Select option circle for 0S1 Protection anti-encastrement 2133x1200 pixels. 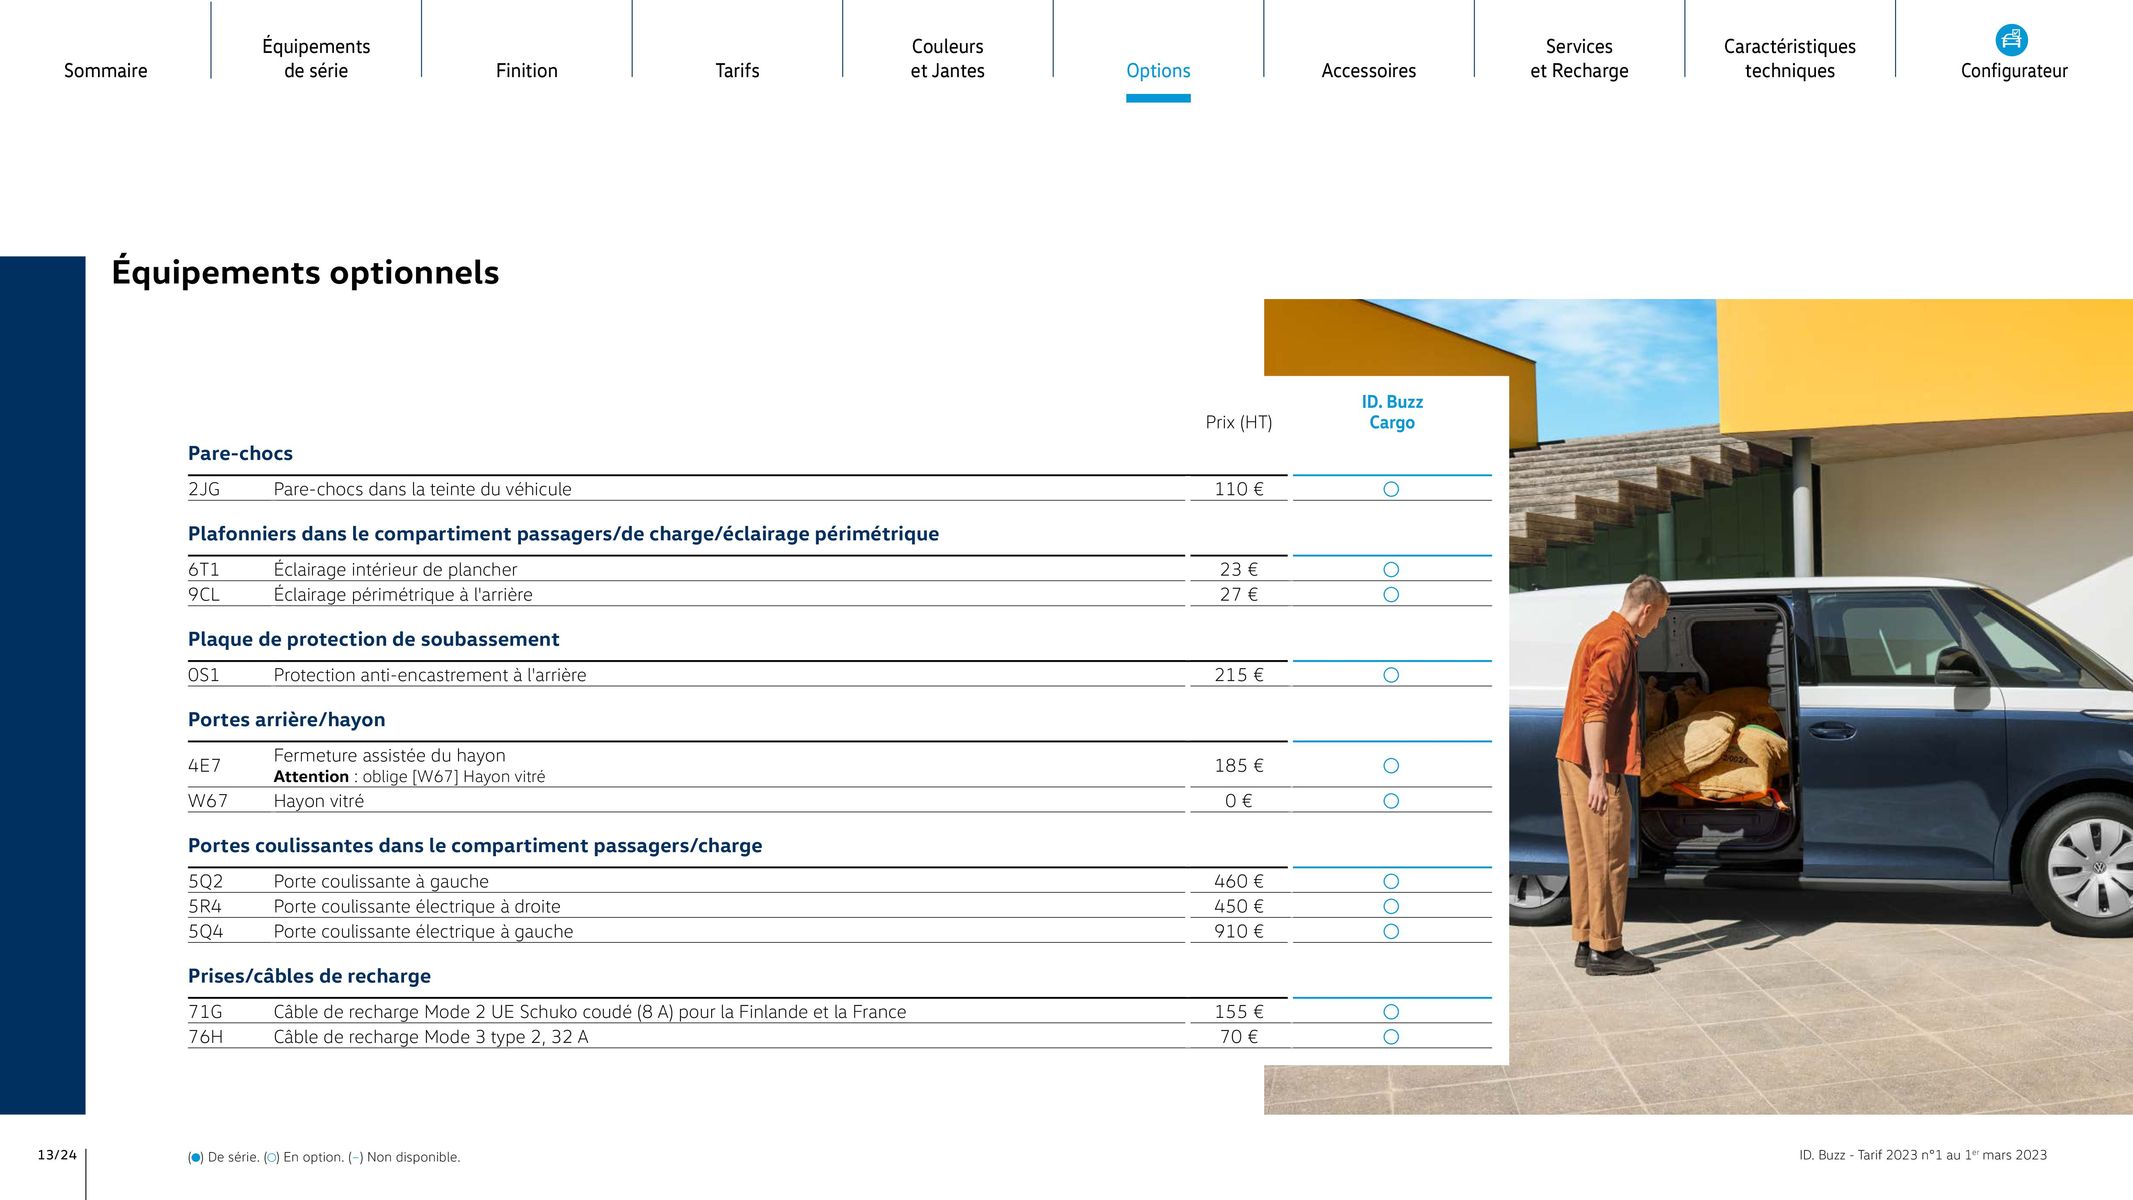click(1391, 675)
